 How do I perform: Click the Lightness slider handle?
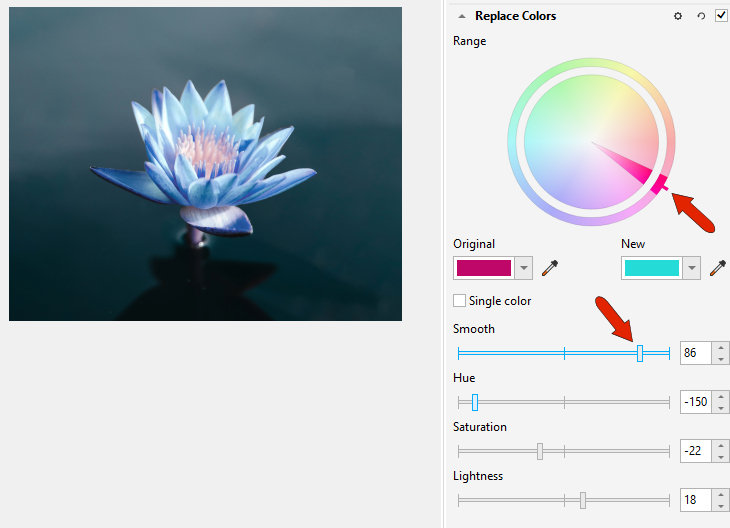582,501
